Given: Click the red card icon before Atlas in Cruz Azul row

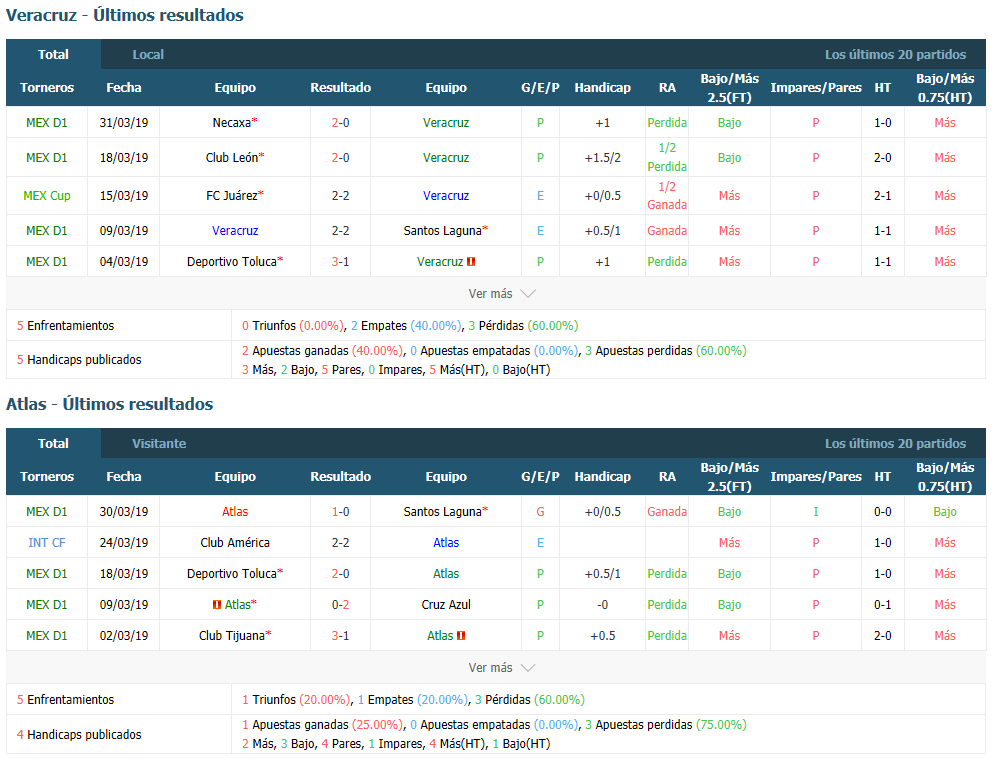Looking at the screenshot, I should [217, 605].
